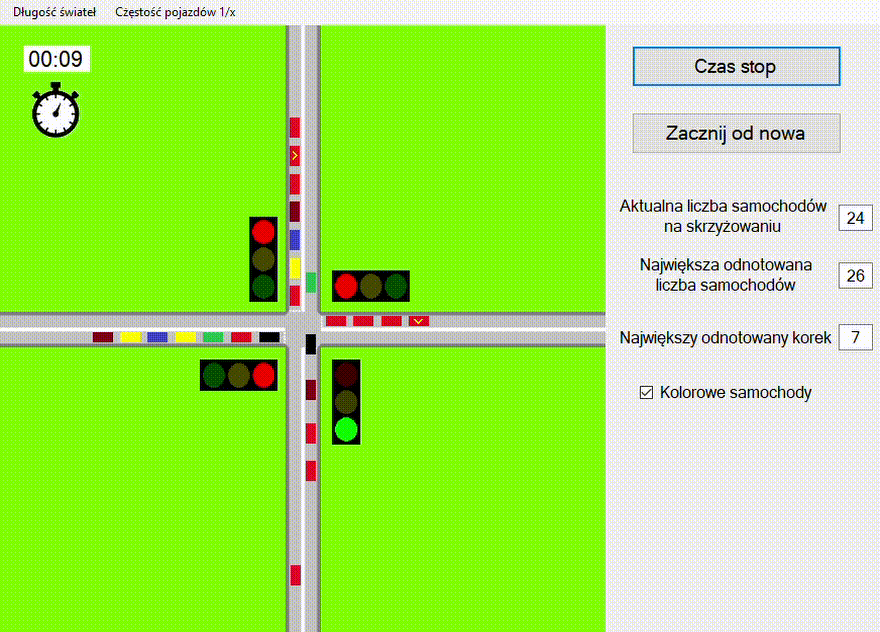Click the black car on the left horizontal road
880x632 pixels.
point(269,337)
